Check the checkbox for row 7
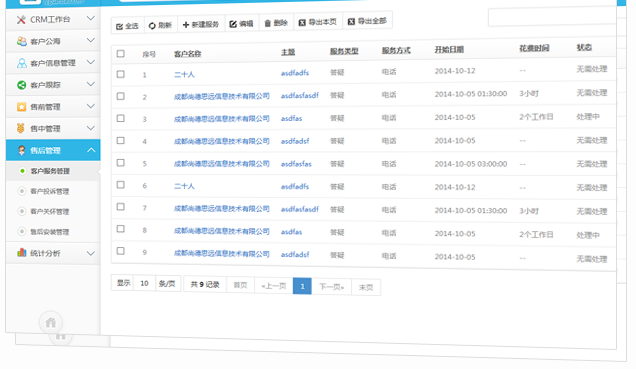 pos(120,207)
